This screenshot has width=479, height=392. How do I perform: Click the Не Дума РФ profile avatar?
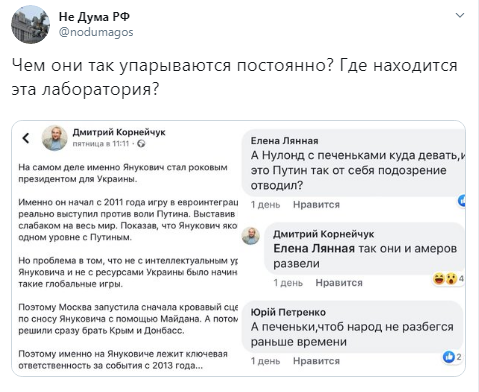click(30, 25)
